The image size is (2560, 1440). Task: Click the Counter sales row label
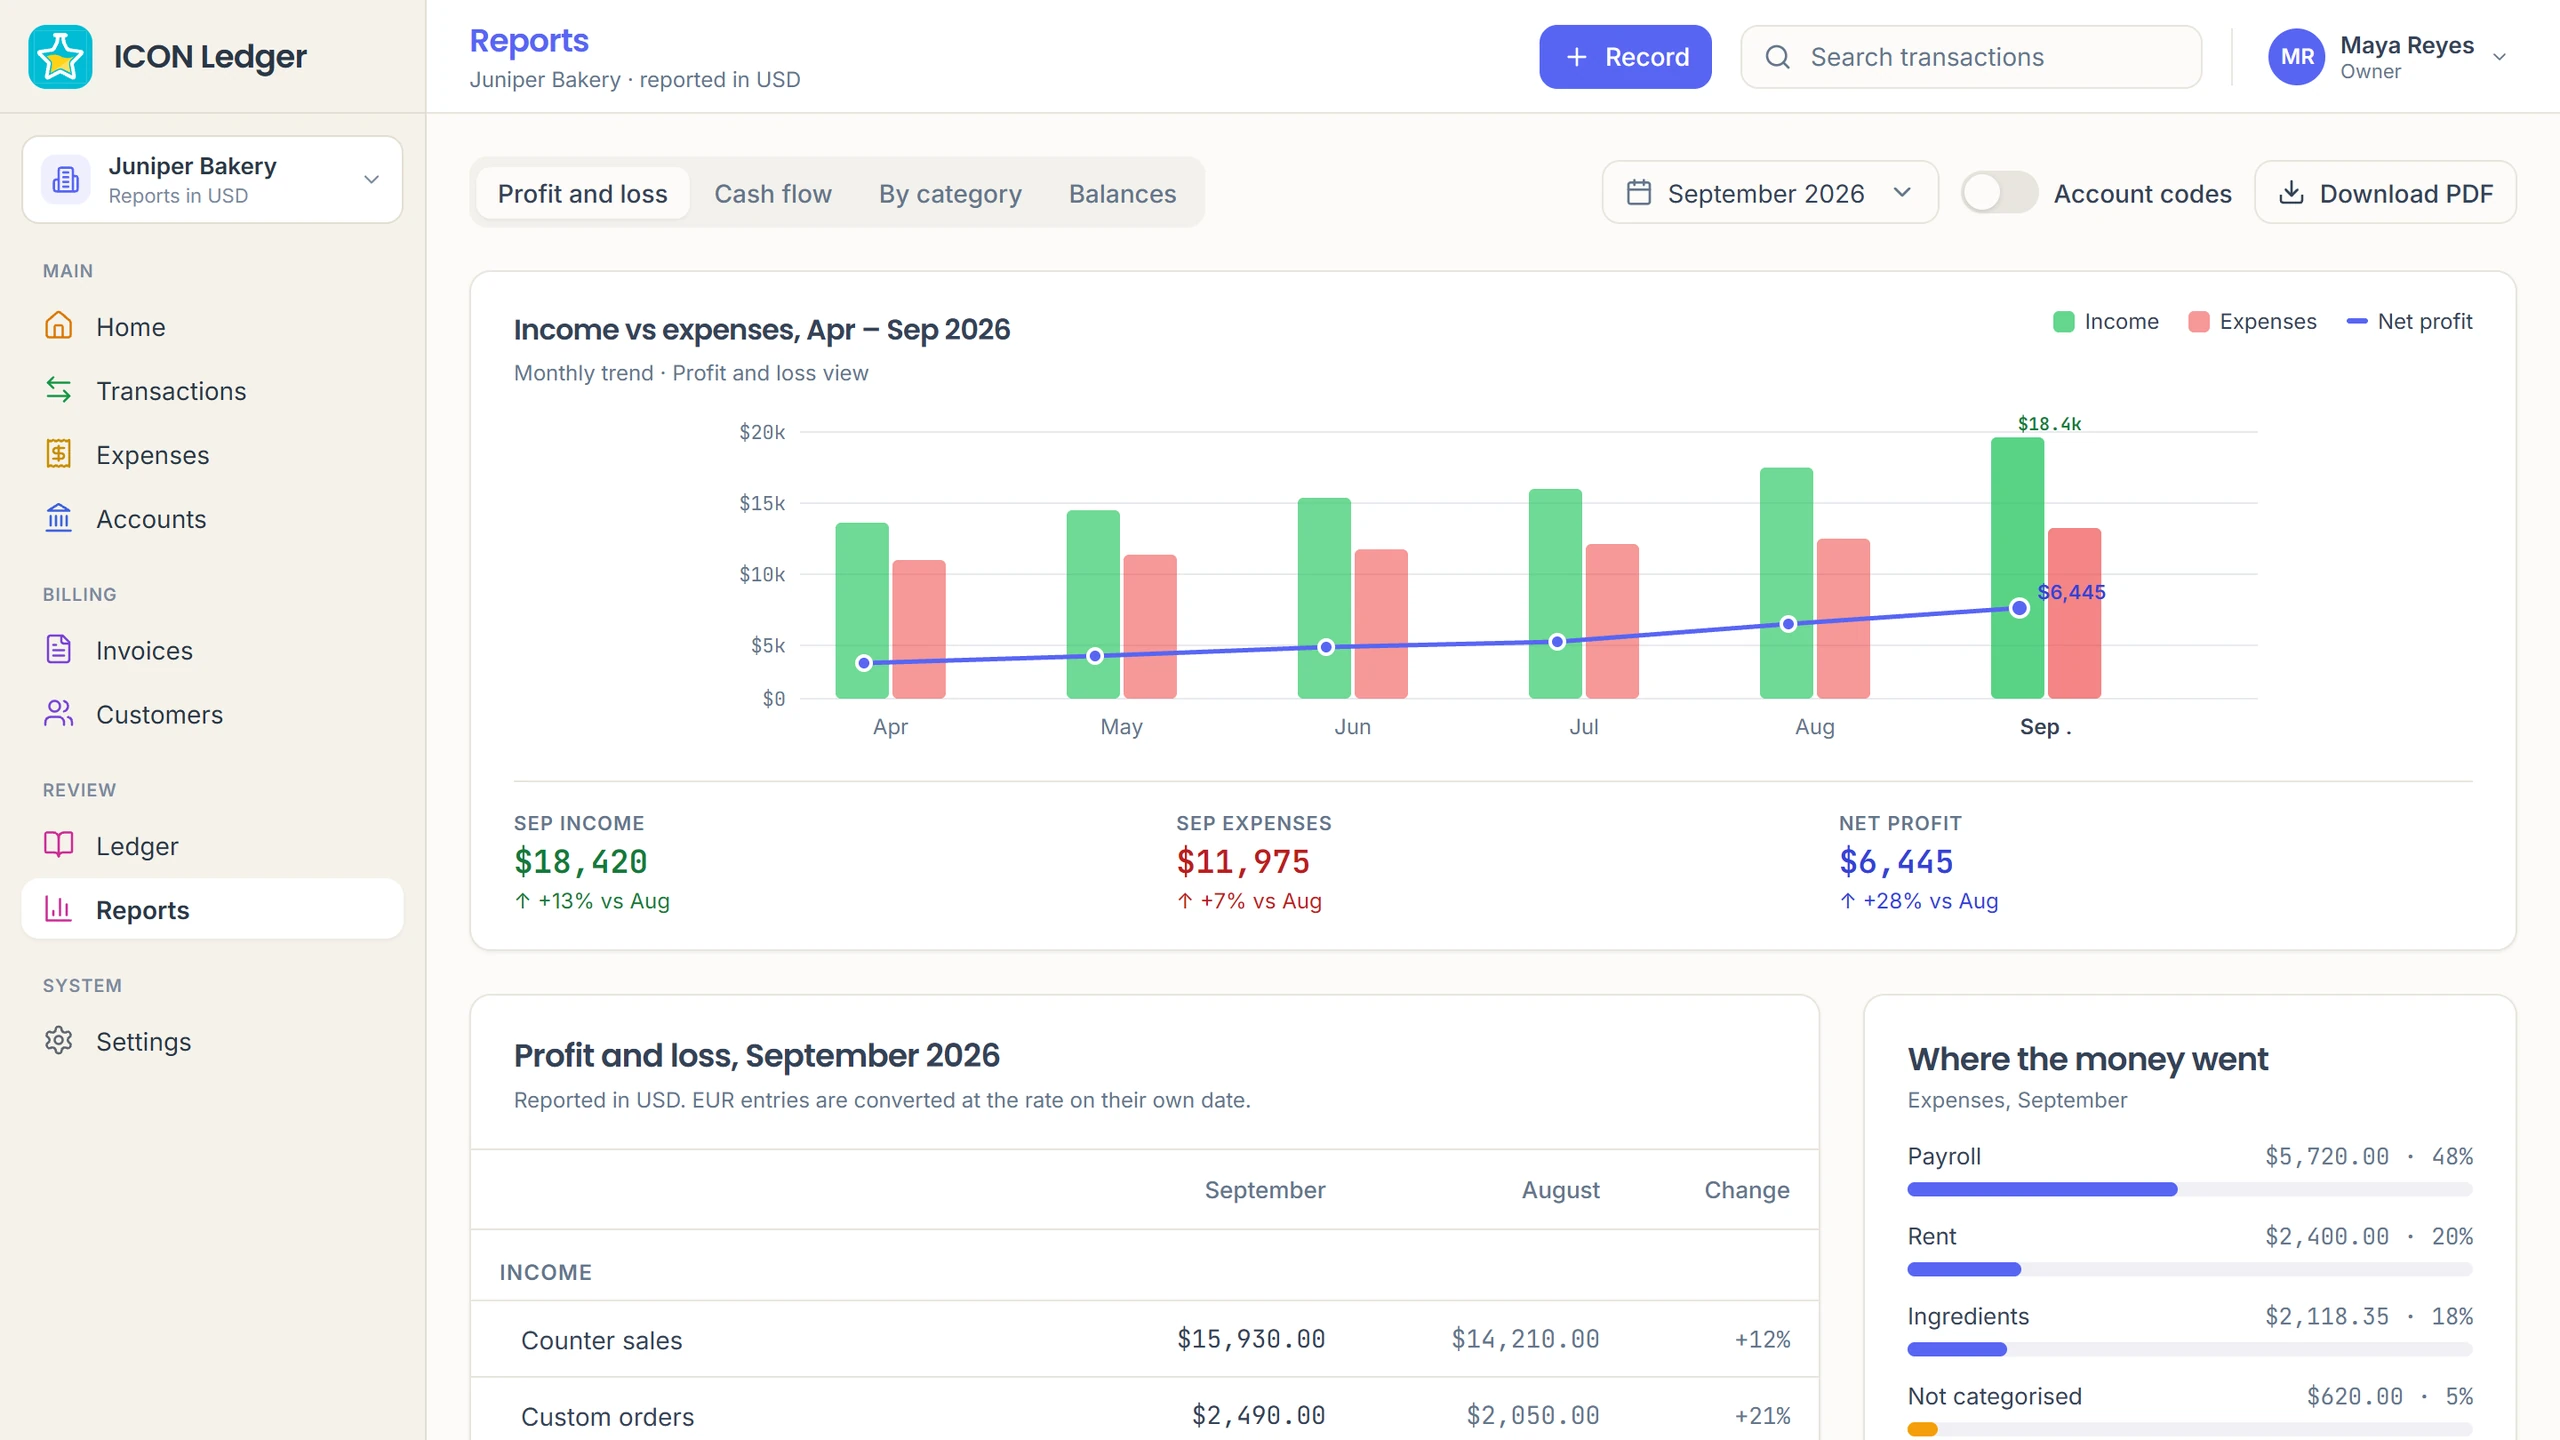(602, 1340)
